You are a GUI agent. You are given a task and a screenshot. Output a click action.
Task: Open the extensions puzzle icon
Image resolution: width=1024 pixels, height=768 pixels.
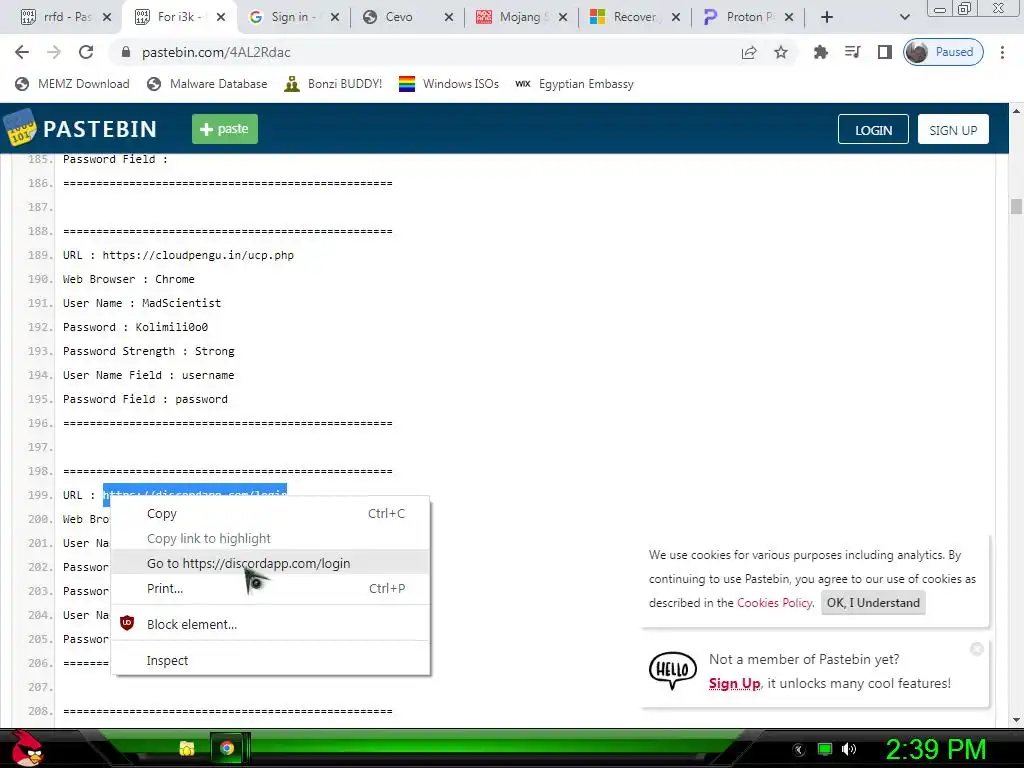820,52
